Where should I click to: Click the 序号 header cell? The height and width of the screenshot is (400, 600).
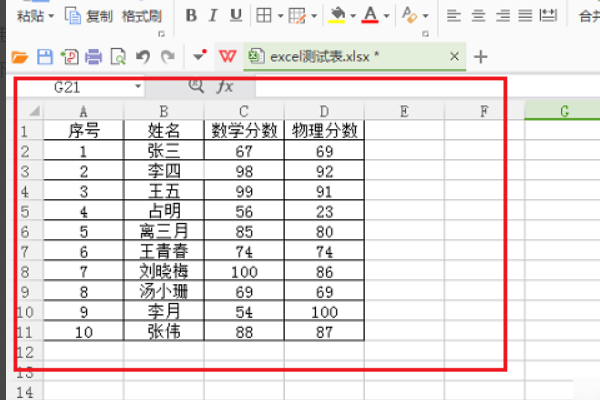[84, 131]
